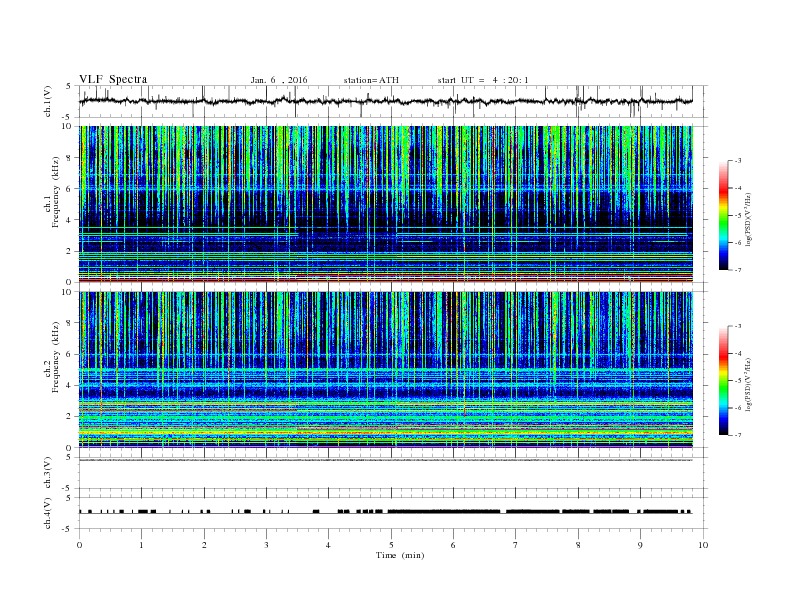Select the 'station=ATH' header label
Screen dimensions: 792x612
point(371,80)
